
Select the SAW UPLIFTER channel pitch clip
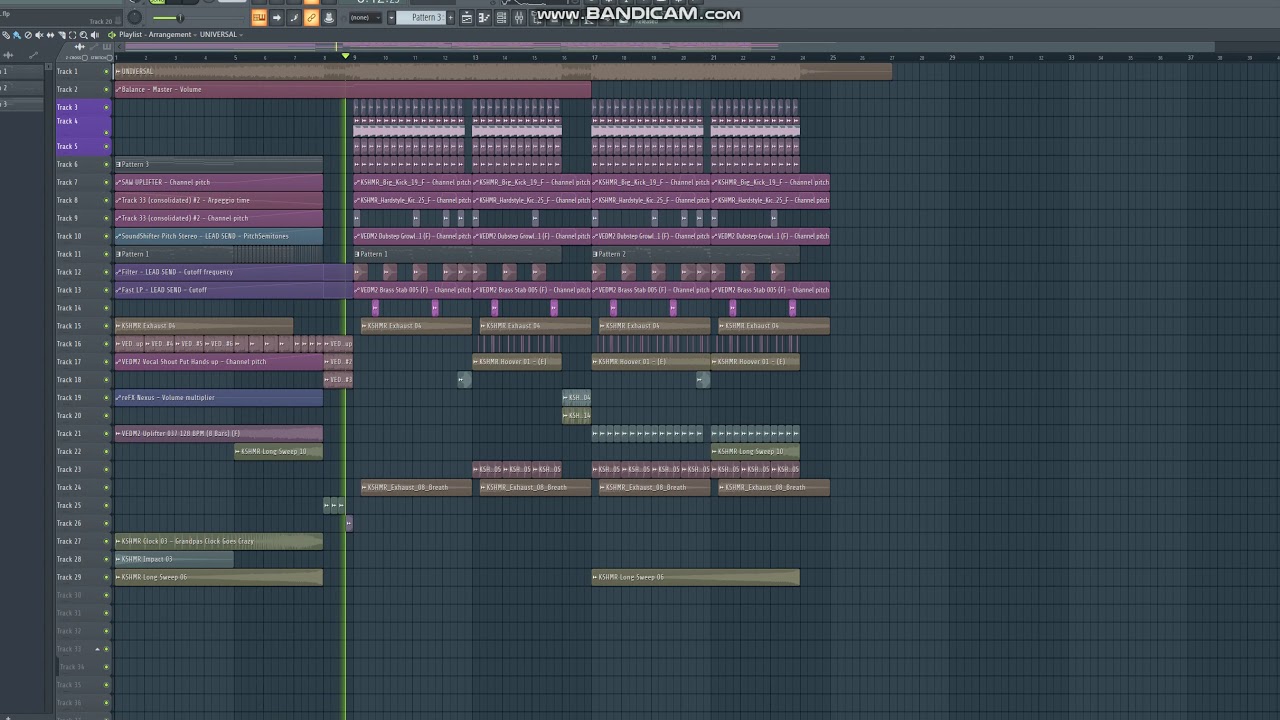pos(218,183)
